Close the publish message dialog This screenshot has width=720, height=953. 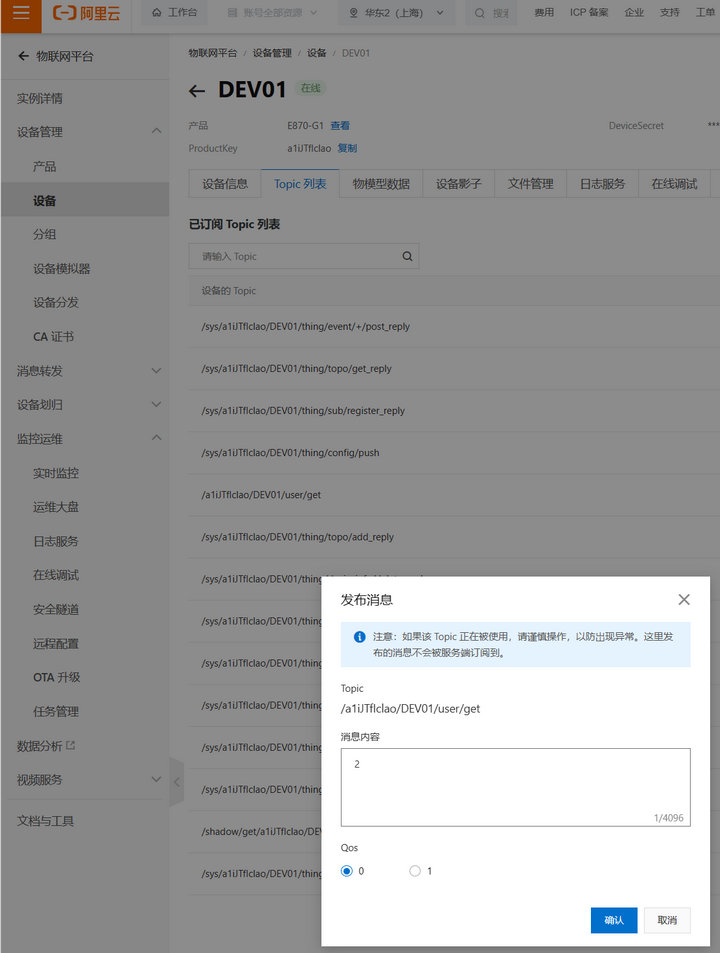[684, 599]
